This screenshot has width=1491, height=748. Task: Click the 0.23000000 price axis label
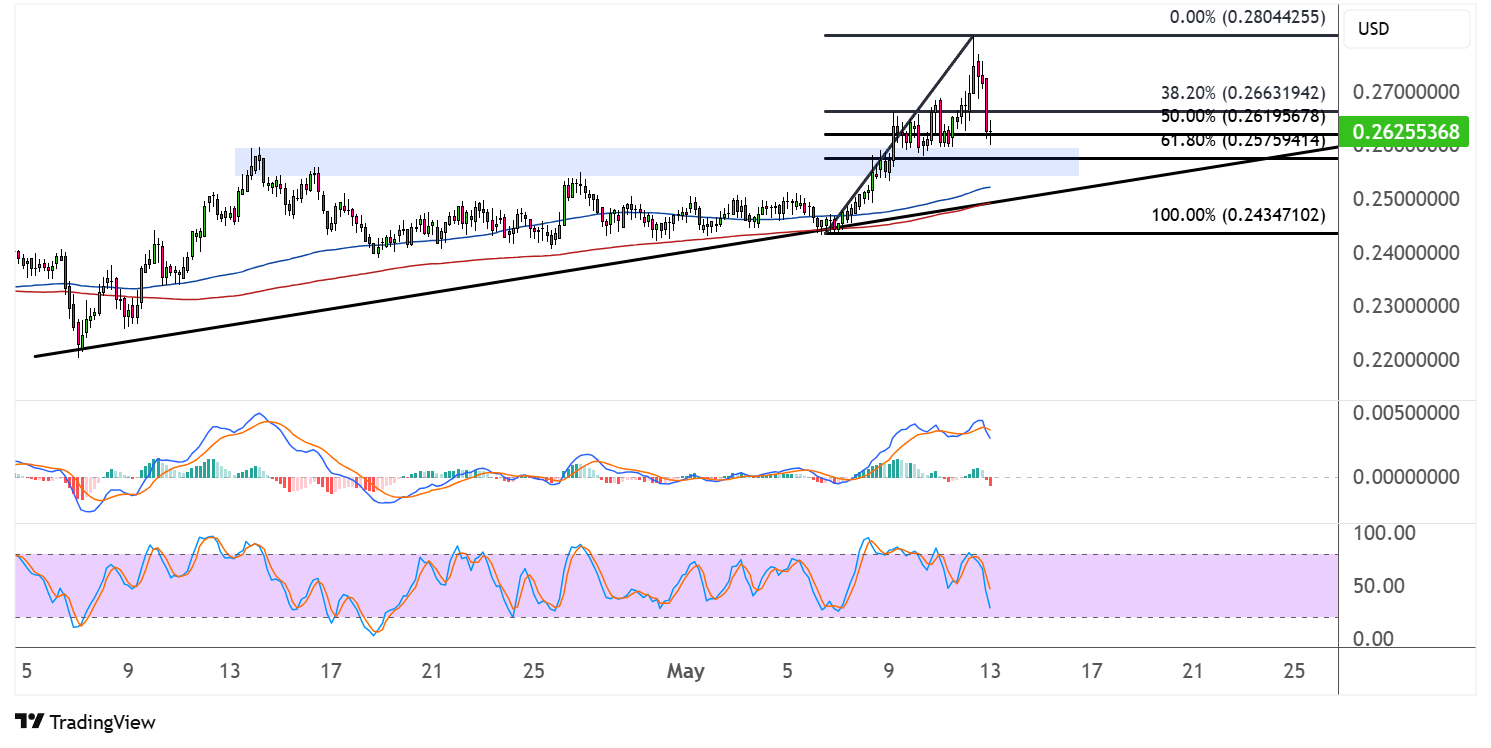click(1407, 306)
